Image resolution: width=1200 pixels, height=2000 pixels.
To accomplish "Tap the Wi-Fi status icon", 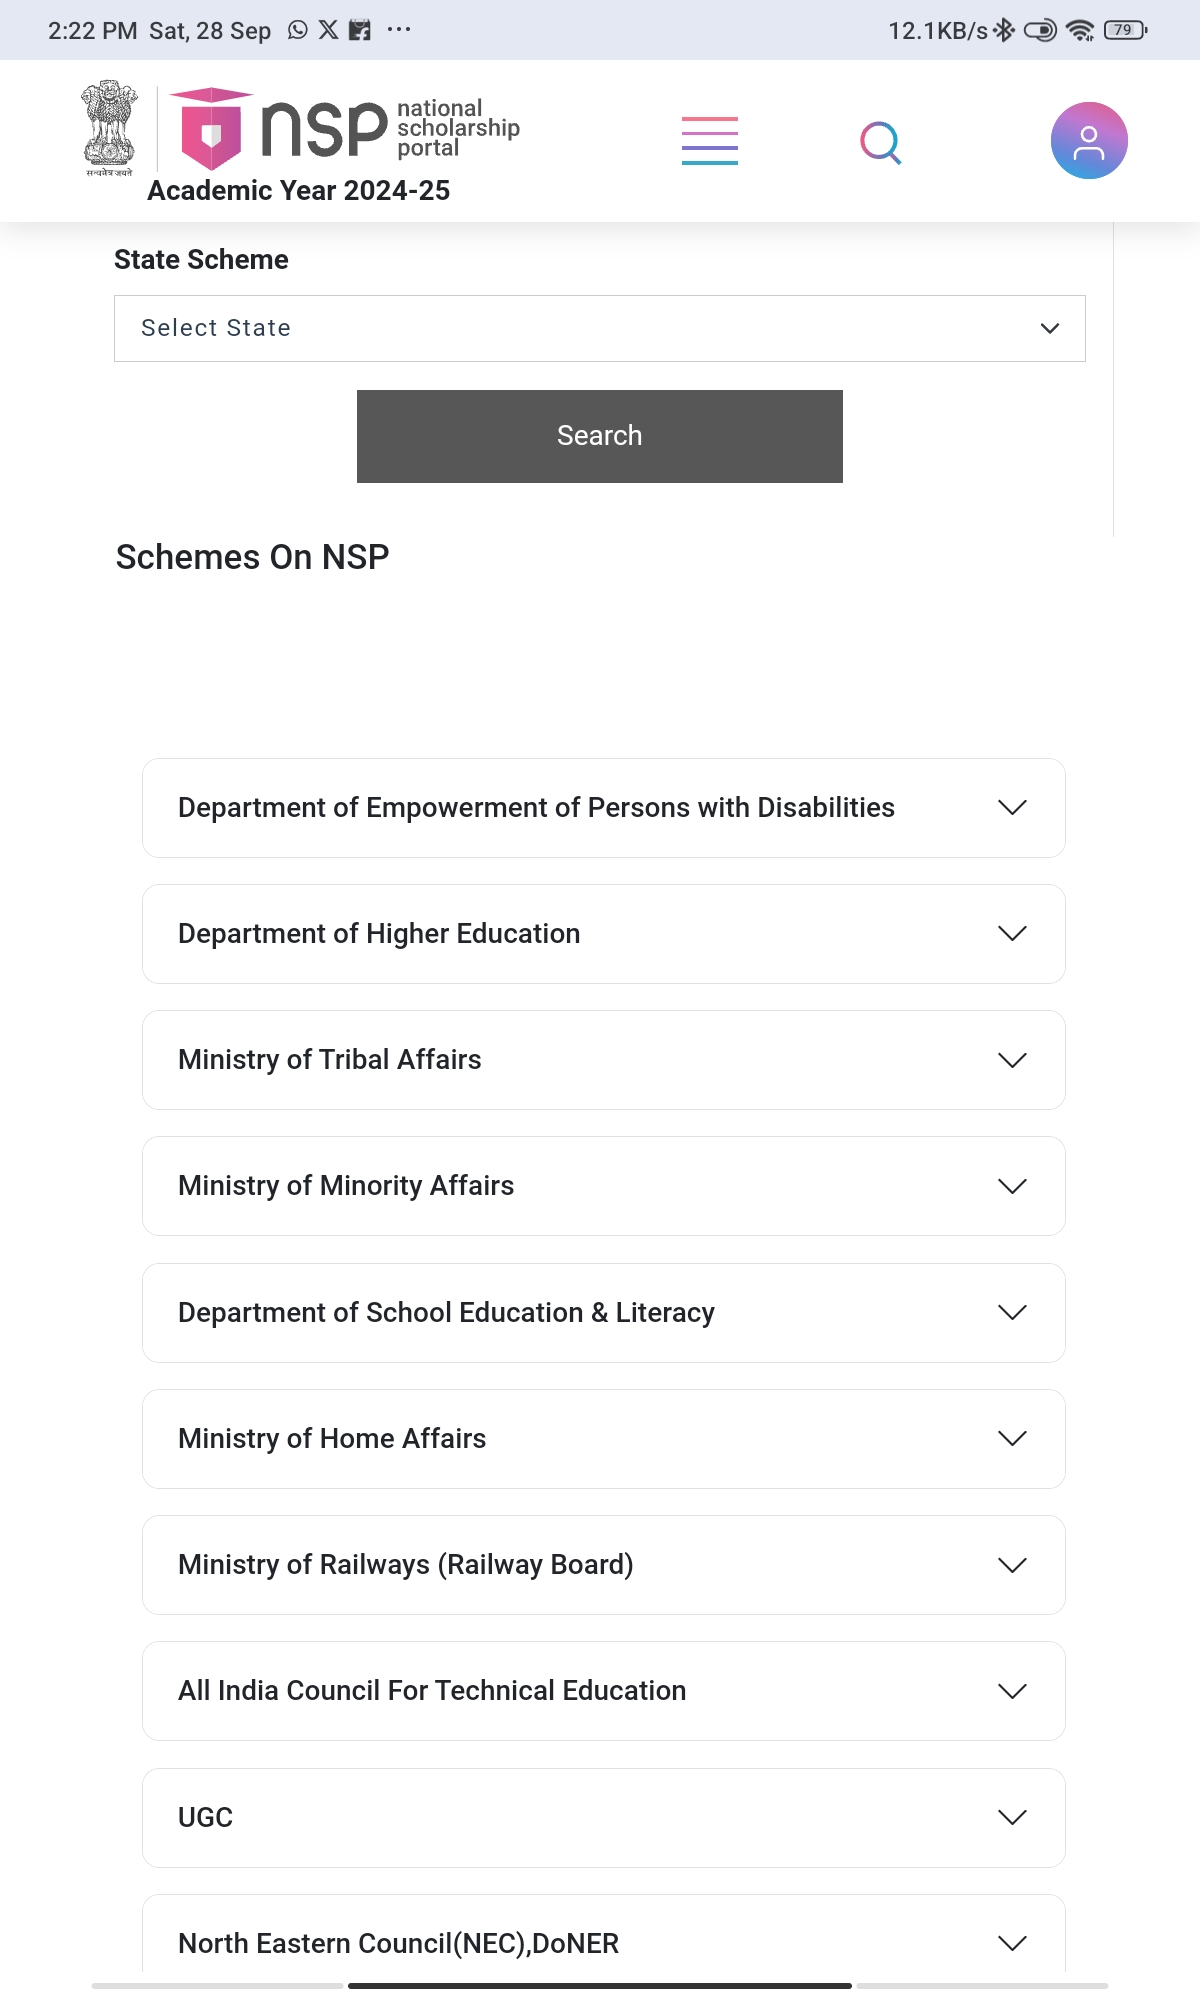I will pos(1080,30).
